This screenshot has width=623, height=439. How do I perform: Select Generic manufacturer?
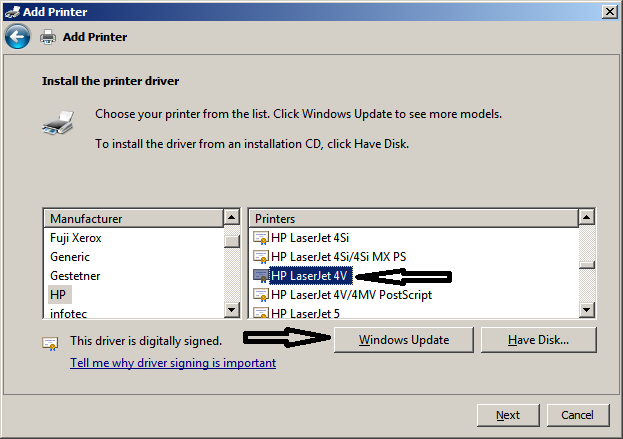click(70, 257)
